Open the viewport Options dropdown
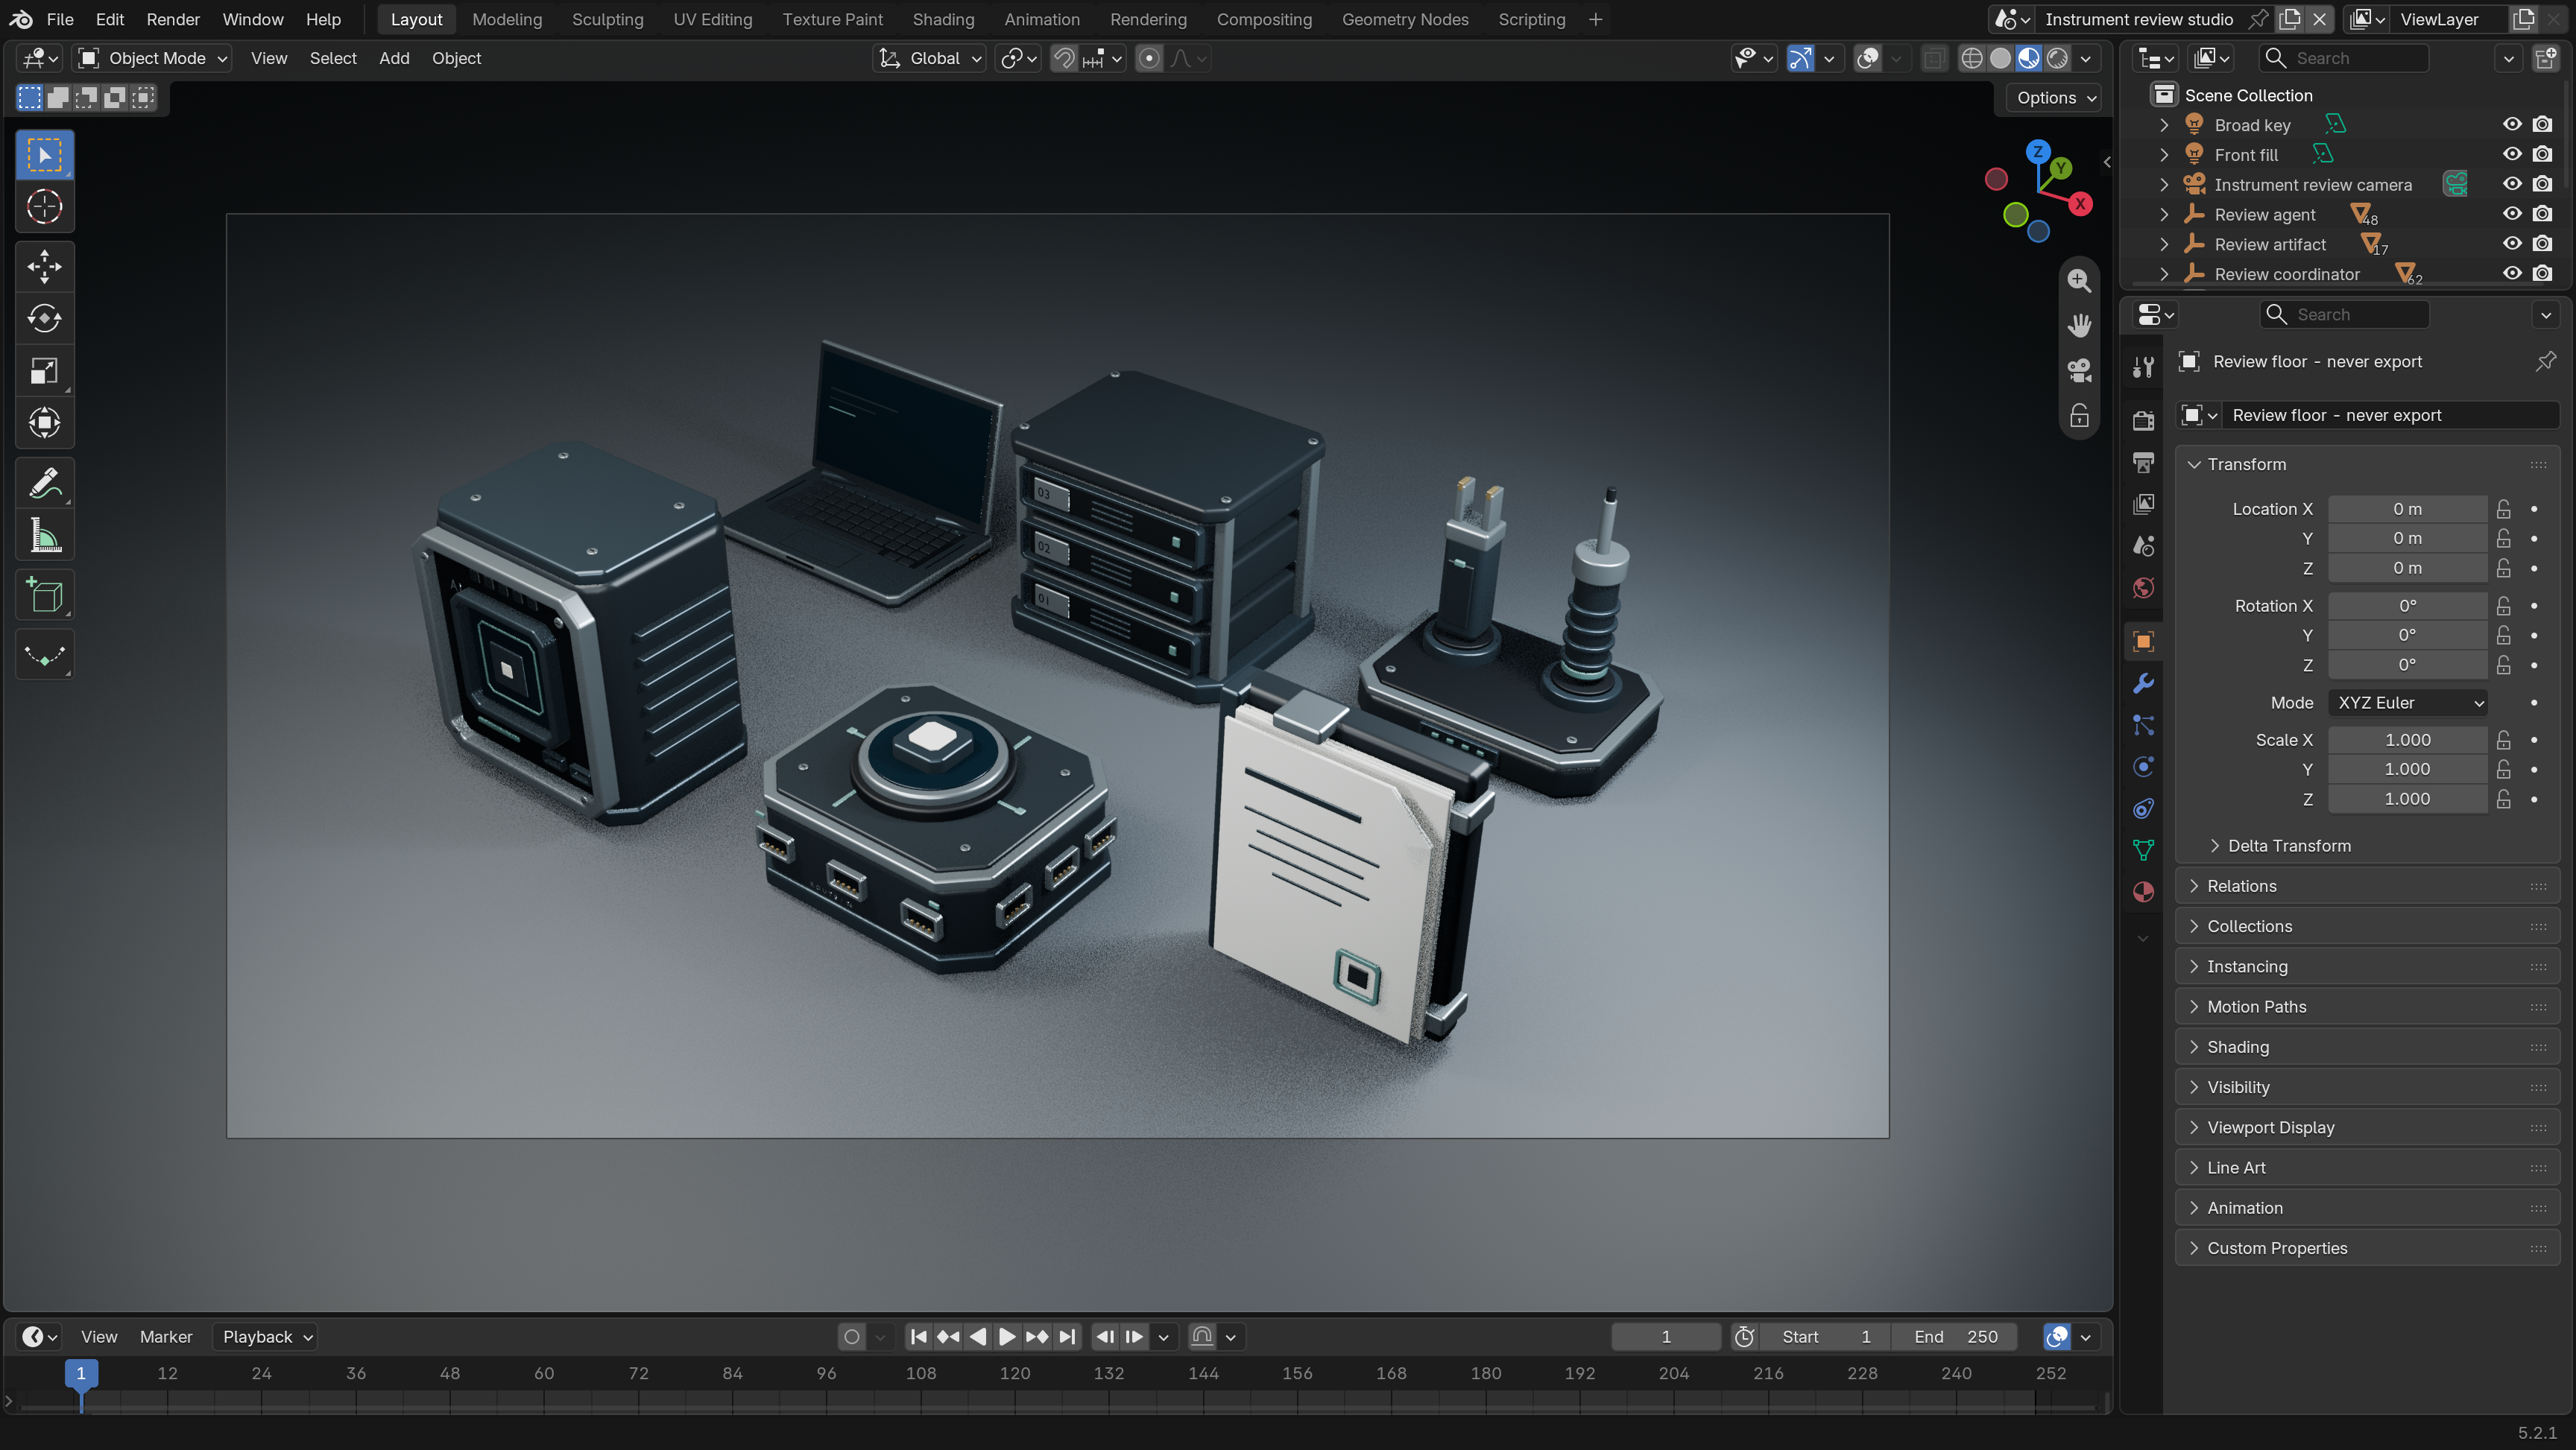The width and height of the screenshot is (2576, 1450). pyautogui.click(x=2056, y=97)
